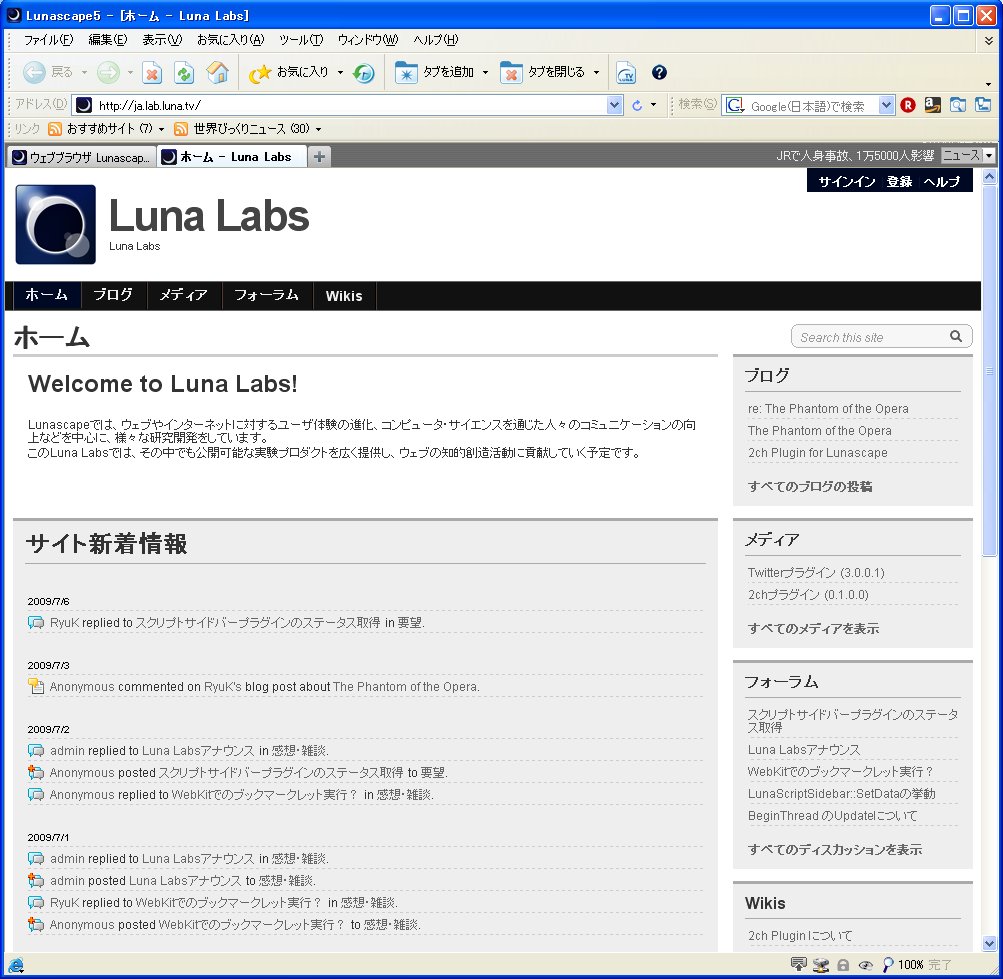
Task: Select the ブログ navigation tab
Action: click(113, 295)
